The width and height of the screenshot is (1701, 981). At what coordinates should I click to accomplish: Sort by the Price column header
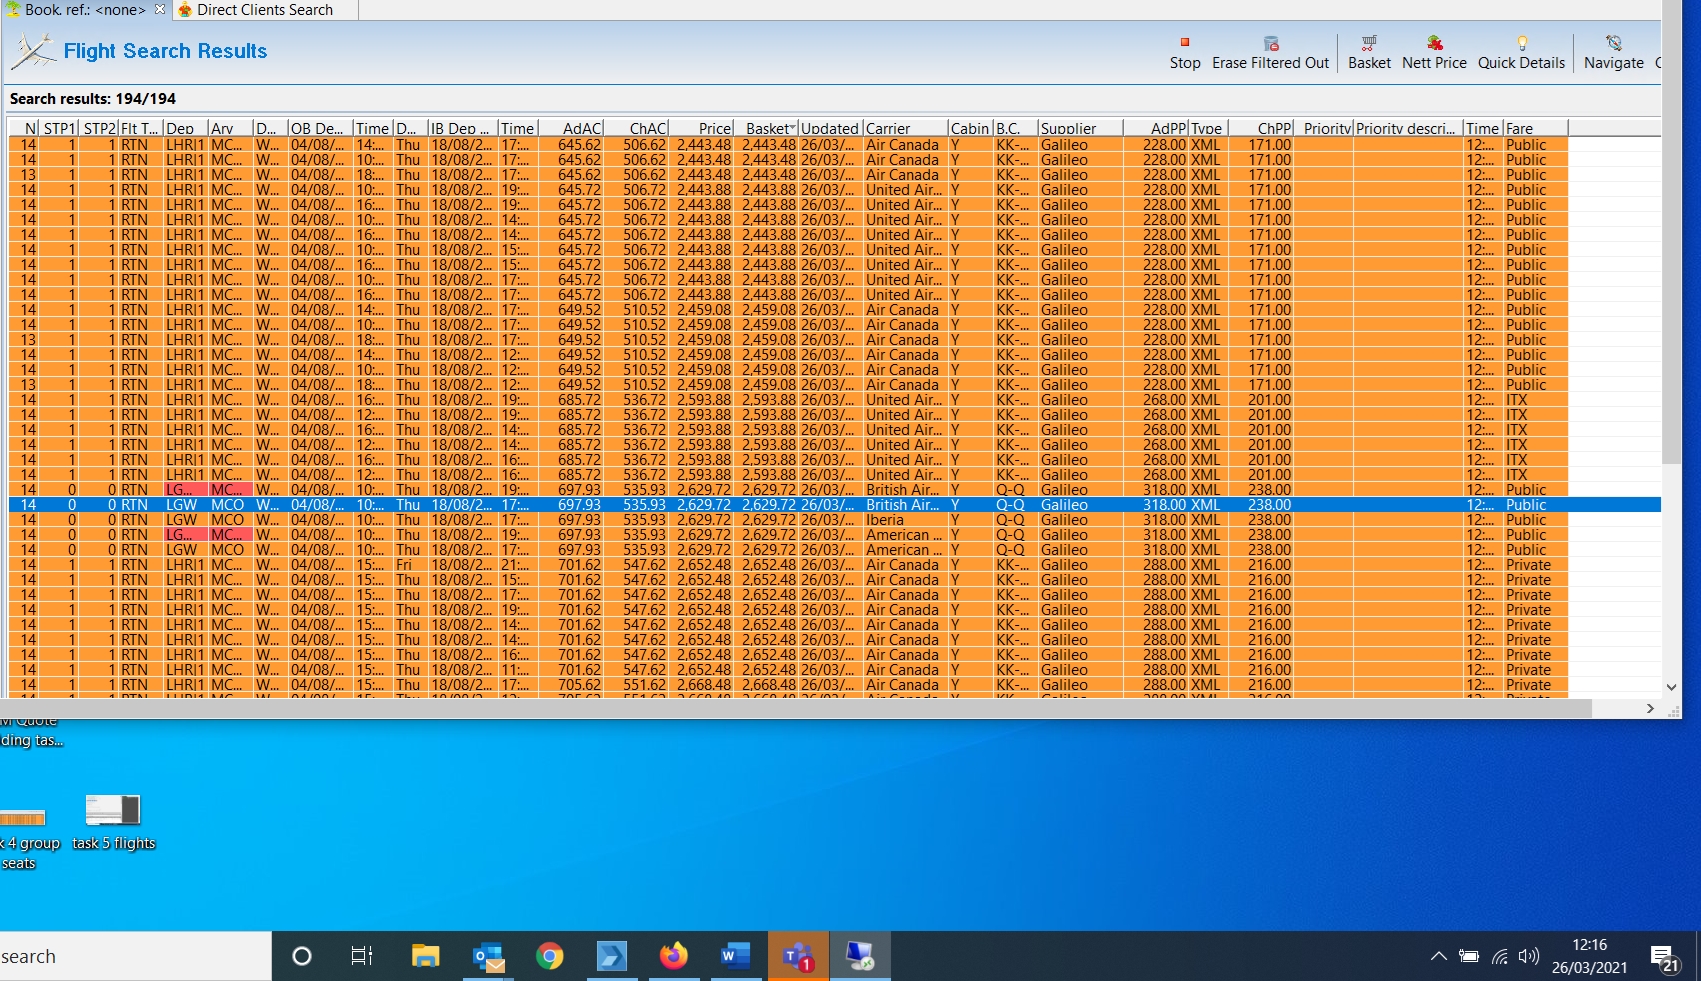(703, 128)
